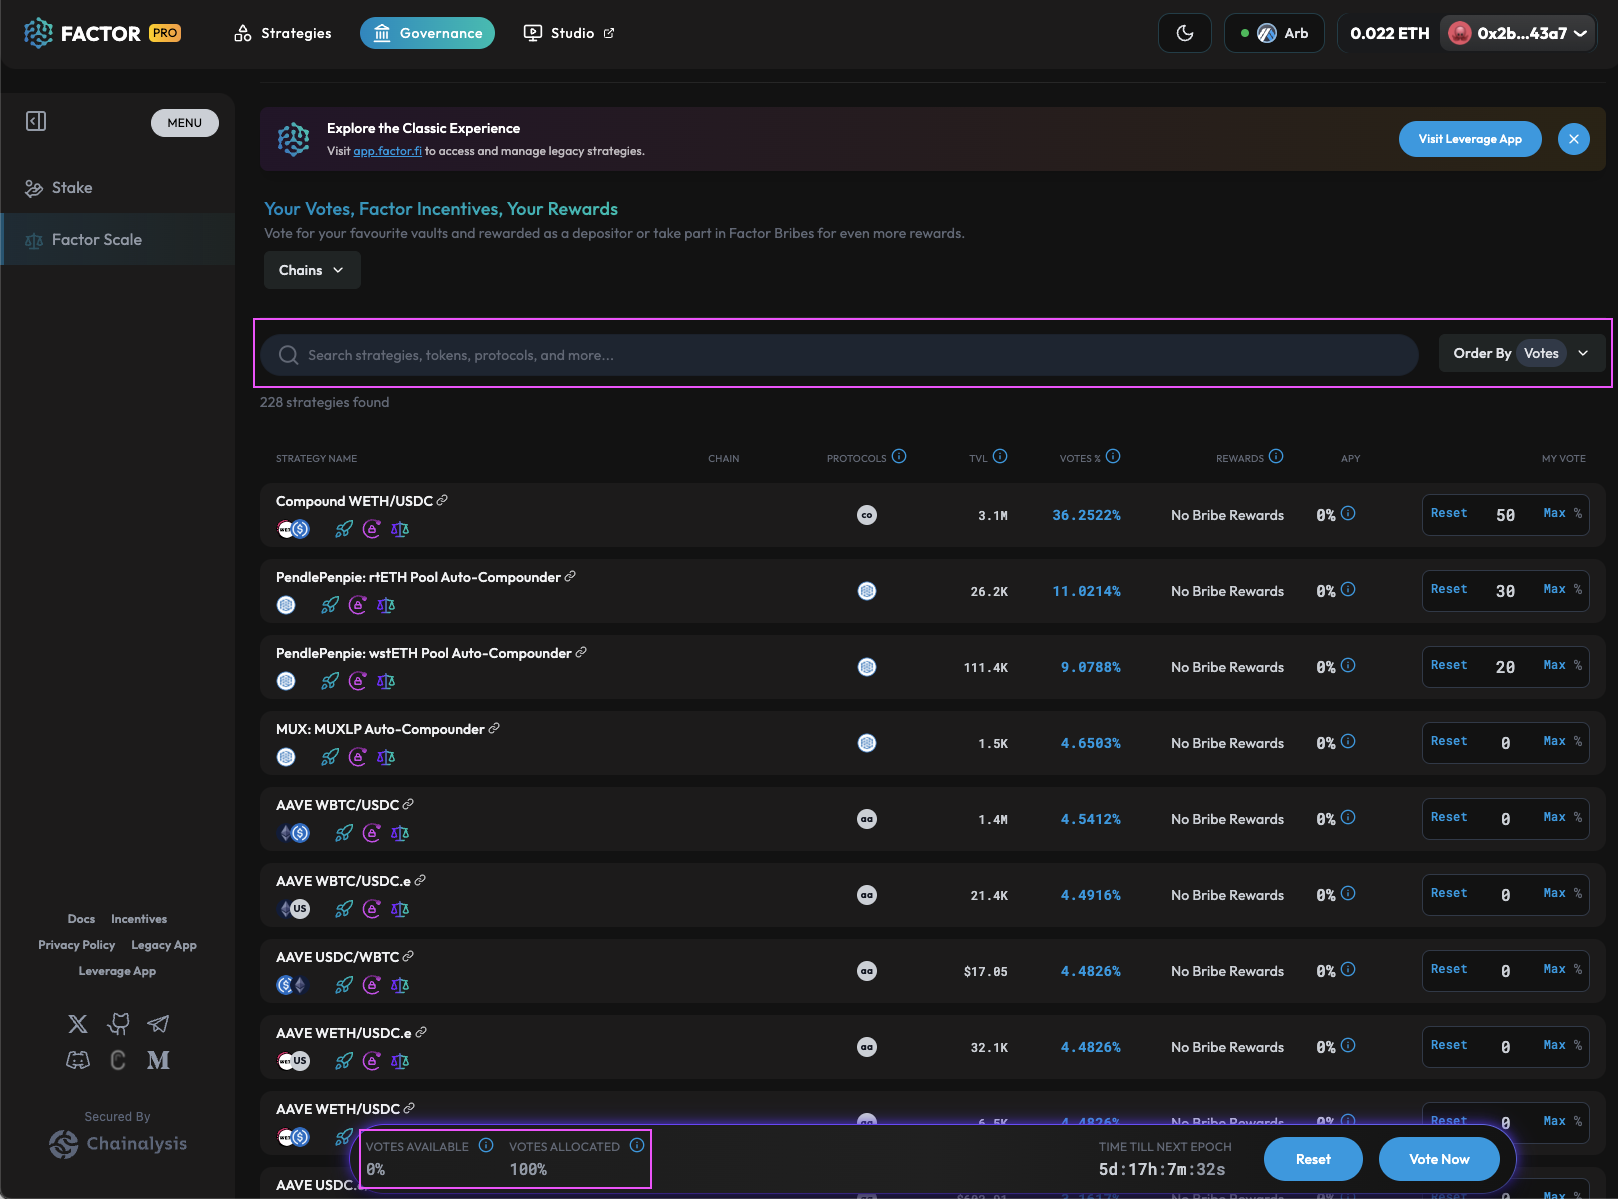Click the X (Twitter) social icon

coord(78,1024)
